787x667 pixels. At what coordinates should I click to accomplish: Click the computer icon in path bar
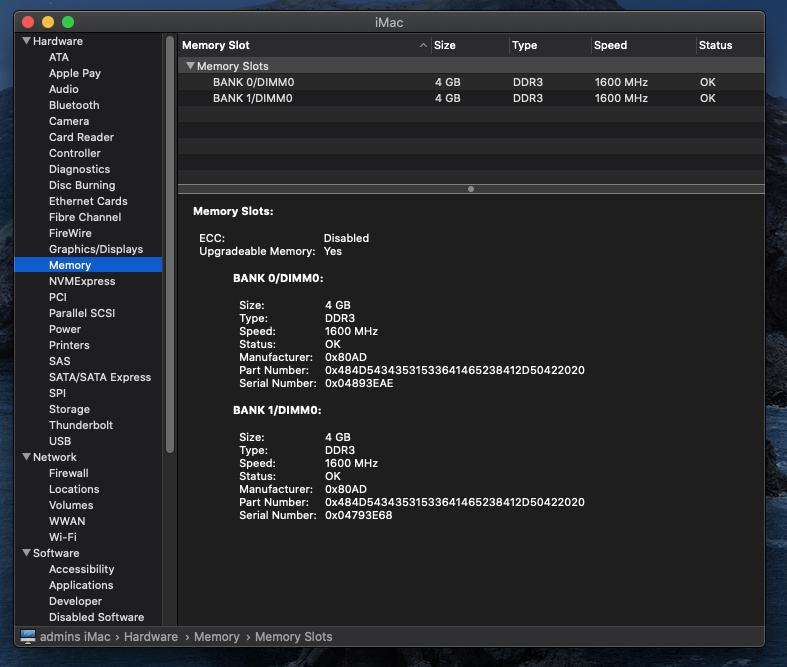click(x=27, y=637)
